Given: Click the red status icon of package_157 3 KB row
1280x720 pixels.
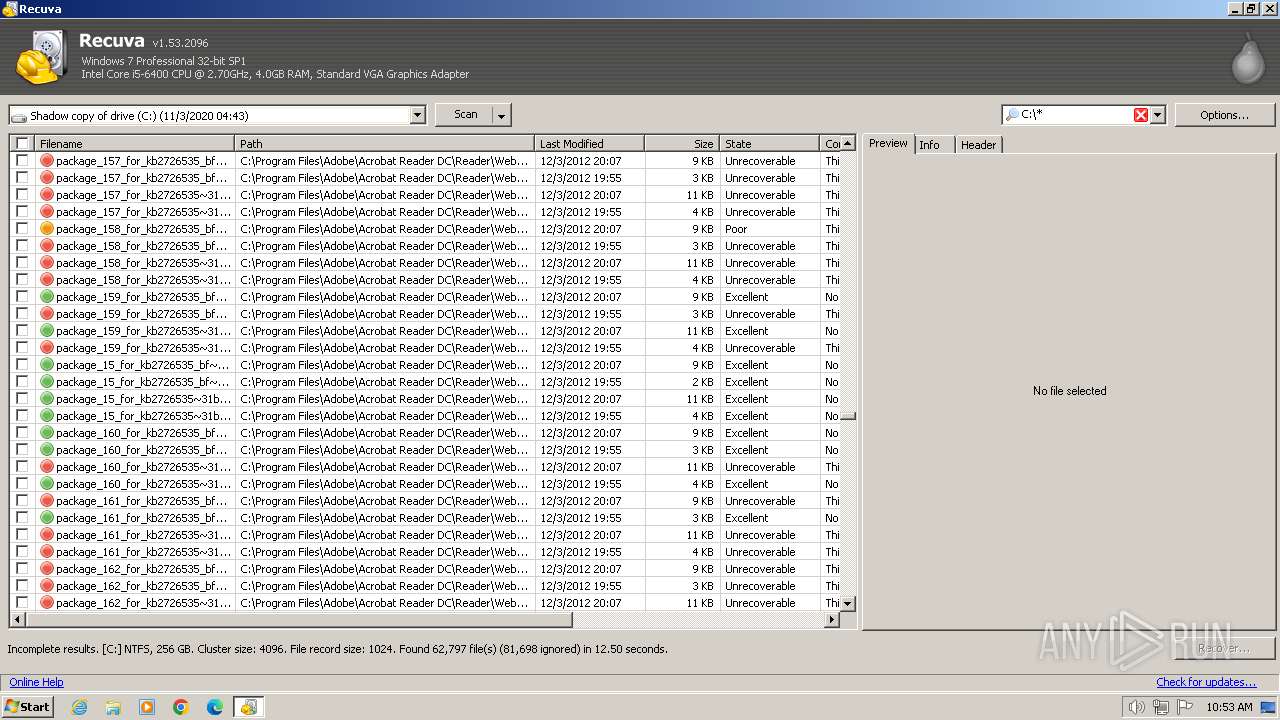Looking at the screenshot, I should pyautogui.click(x=46, y=178).
